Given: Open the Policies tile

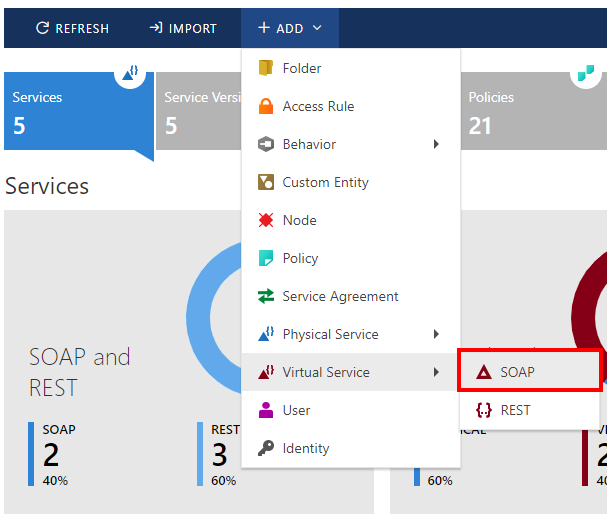Looking at the screenshot, I should click(x=530, y=110).
